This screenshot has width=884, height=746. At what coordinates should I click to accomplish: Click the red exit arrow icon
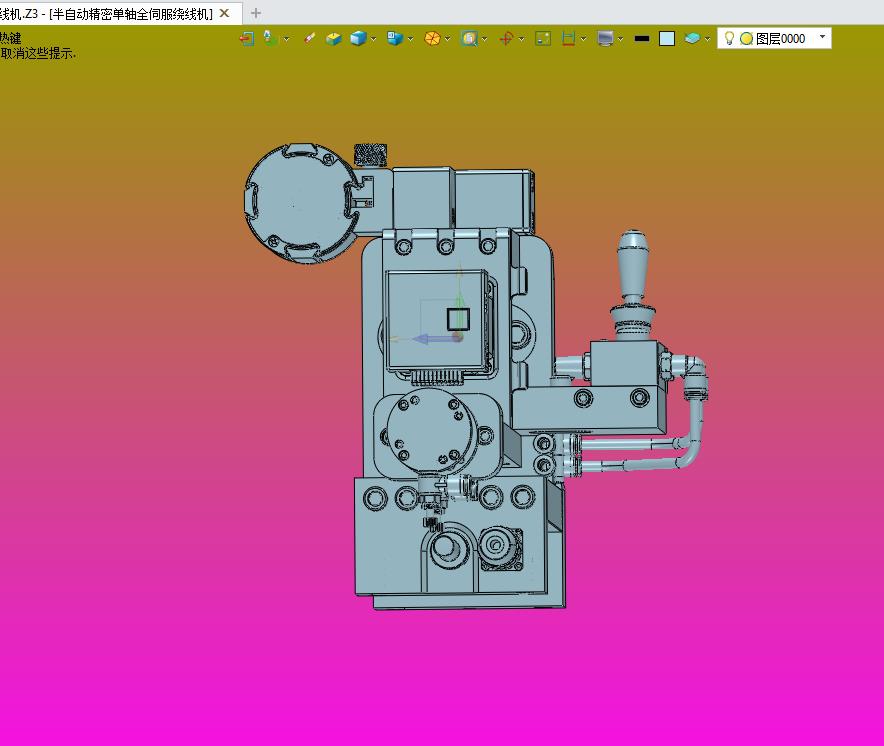click(246, 38)
